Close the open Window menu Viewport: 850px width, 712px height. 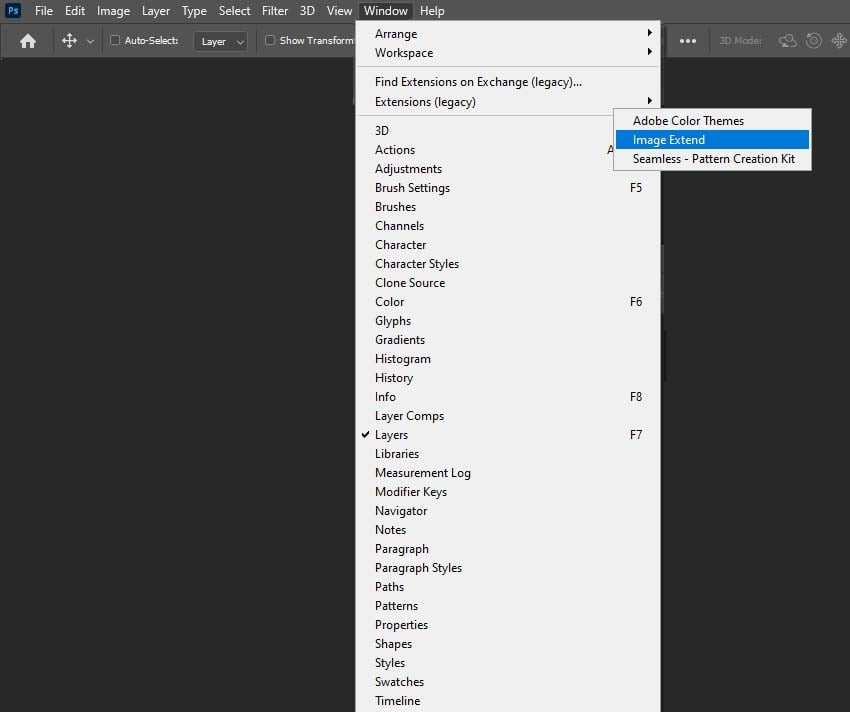click(x=385, y=11)
